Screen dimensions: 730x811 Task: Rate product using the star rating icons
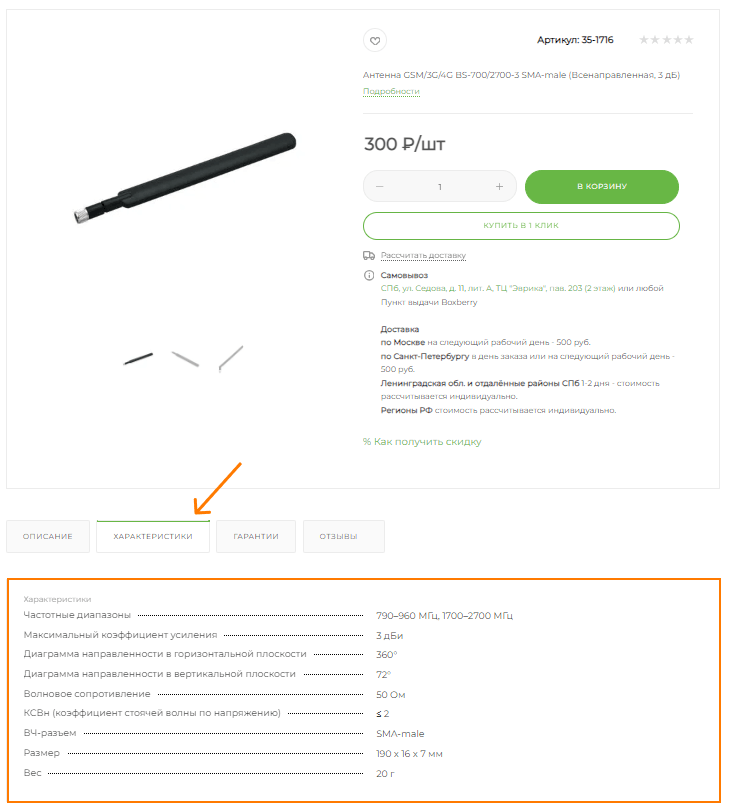666,40
